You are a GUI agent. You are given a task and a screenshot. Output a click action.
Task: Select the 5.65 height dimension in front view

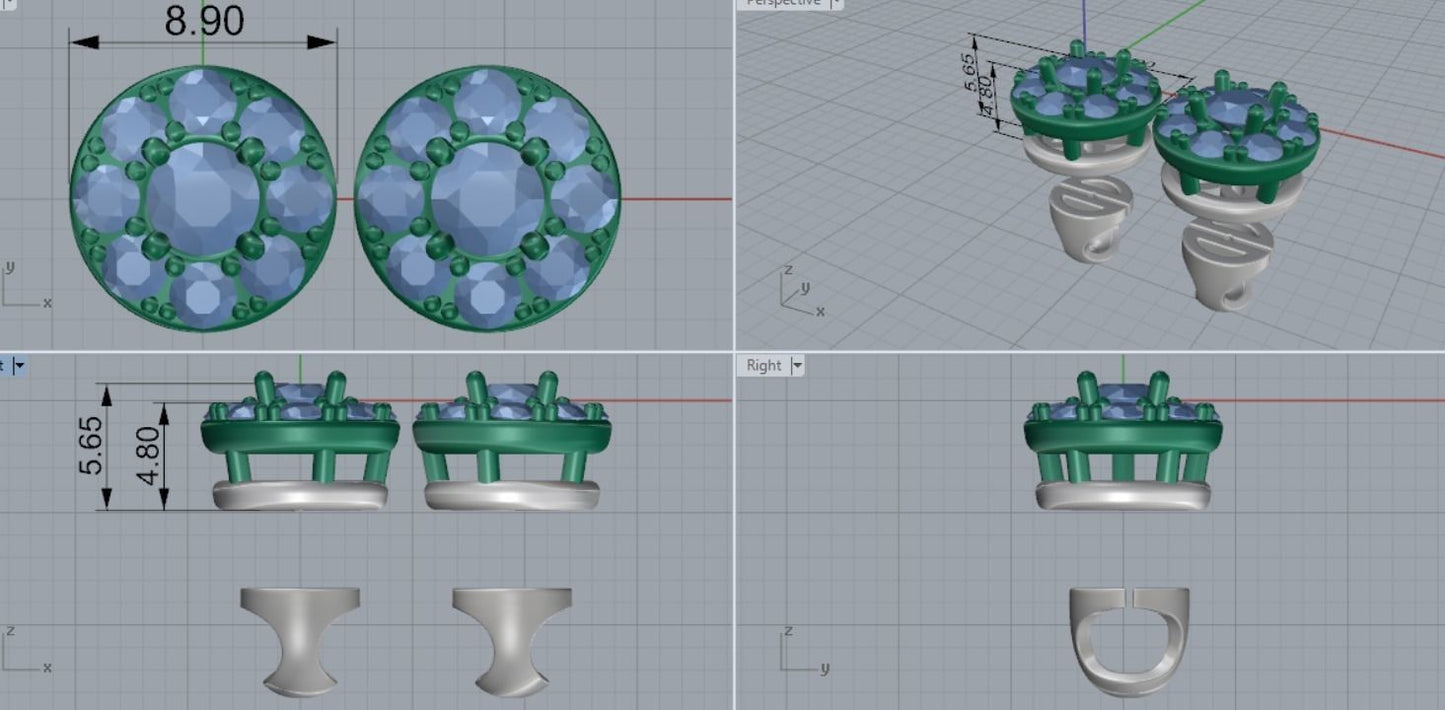[91, 446]
